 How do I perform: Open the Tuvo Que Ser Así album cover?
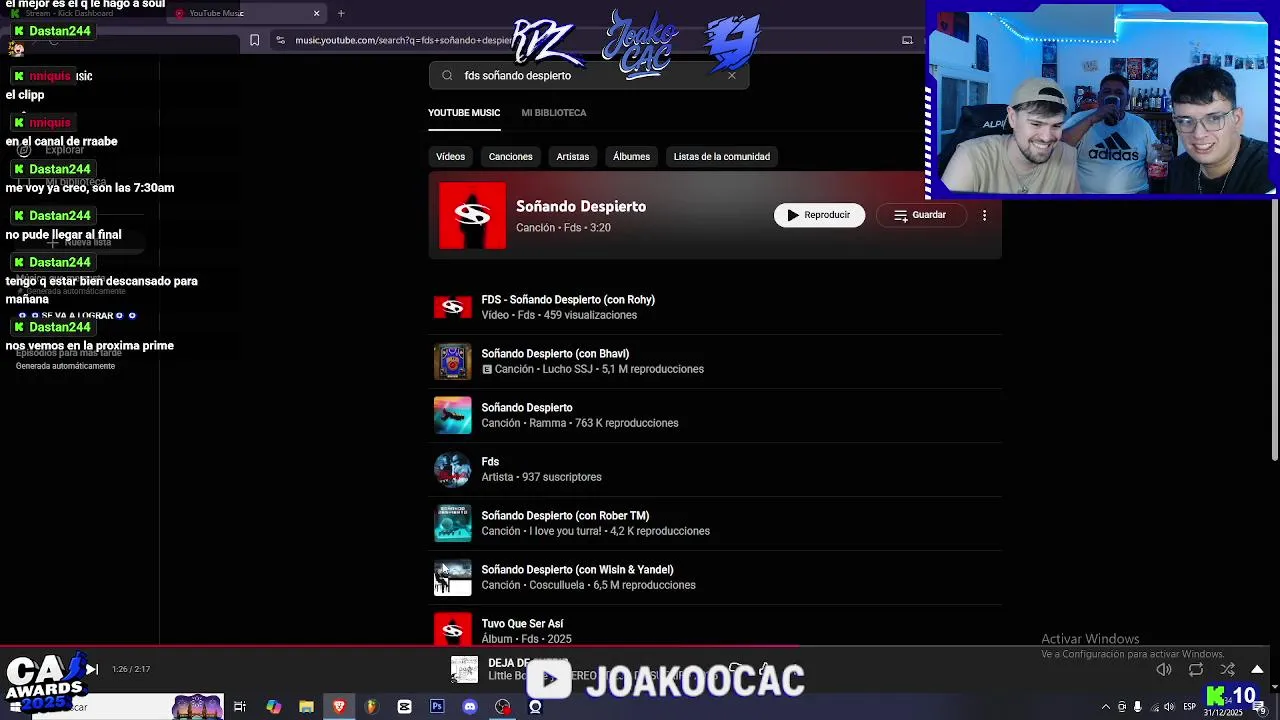[x=452, y=630]
